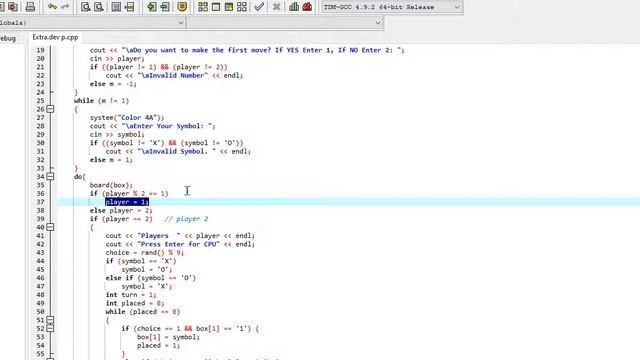The width and height of the screenshot is (640, 360).
Task: Click 'symbol = 'O';' on line 45
Action: pyautogui.click(x=147, y=270)
